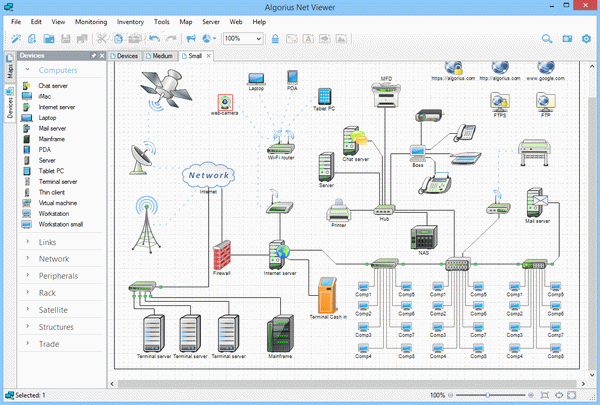
Task: Select the web-camera device on the map
Action: pos(225,102)
